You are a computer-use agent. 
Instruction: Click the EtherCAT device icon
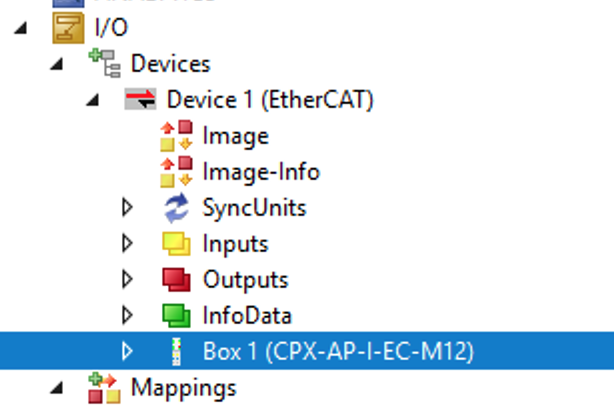click(140, 99)
